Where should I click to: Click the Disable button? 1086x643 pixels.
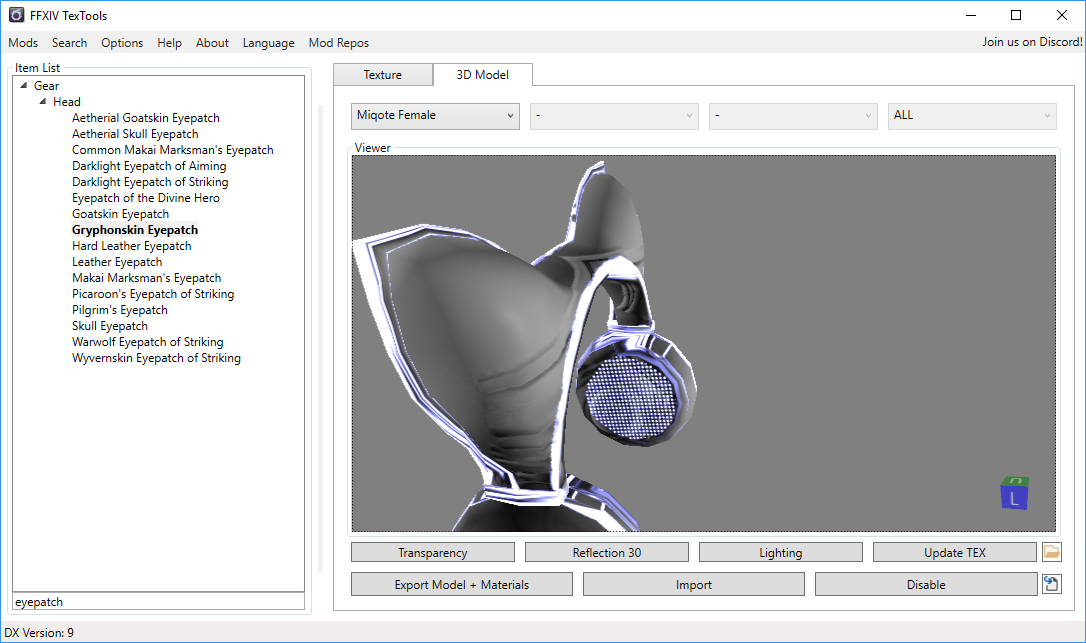pos(926,584)
